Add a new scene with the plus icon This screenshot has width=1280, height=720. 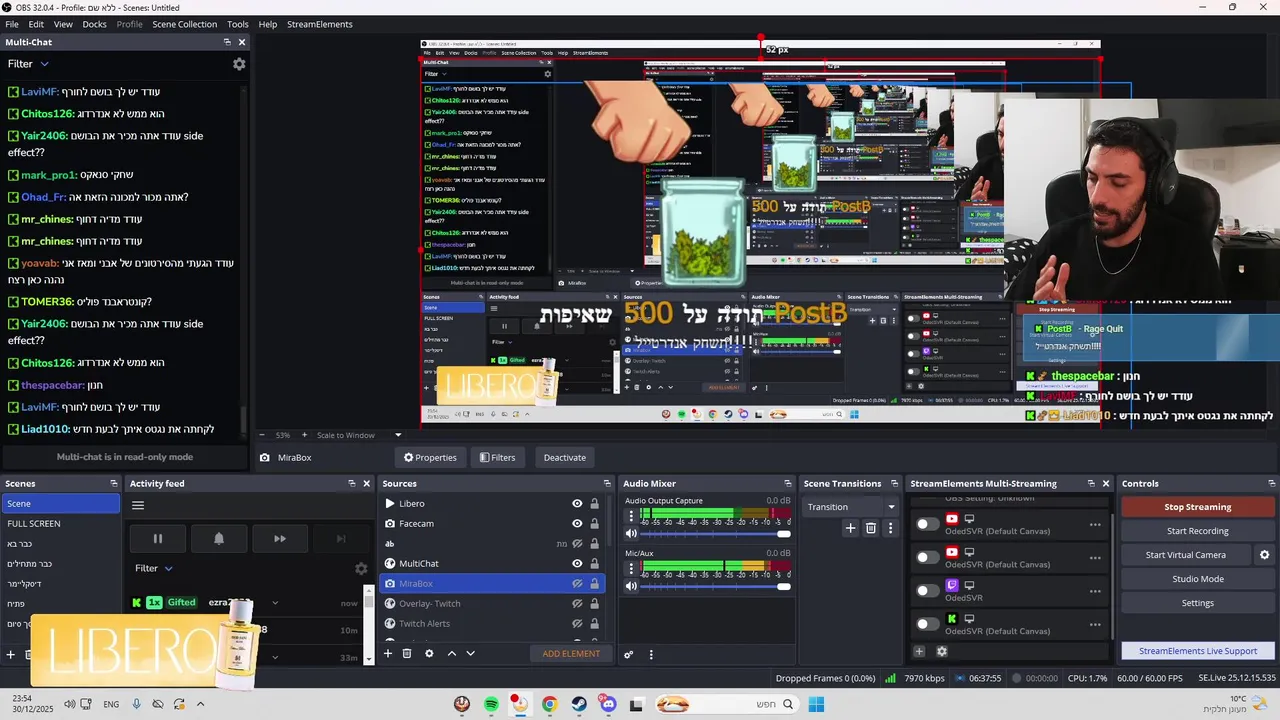click(11, 654)
